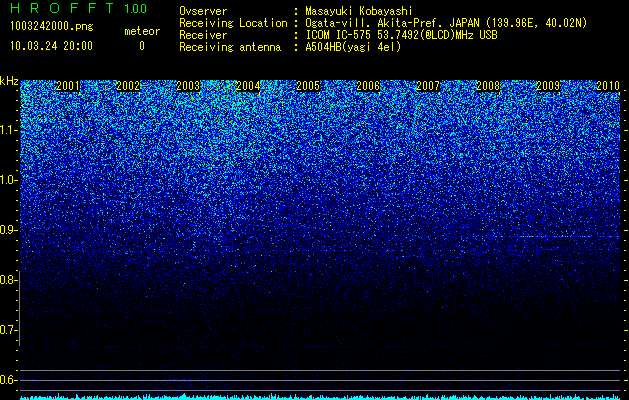Click the 2001 time marker
The height and width of the screenshot is (400, 629).
pyautogui.click(x=68, y=86)
